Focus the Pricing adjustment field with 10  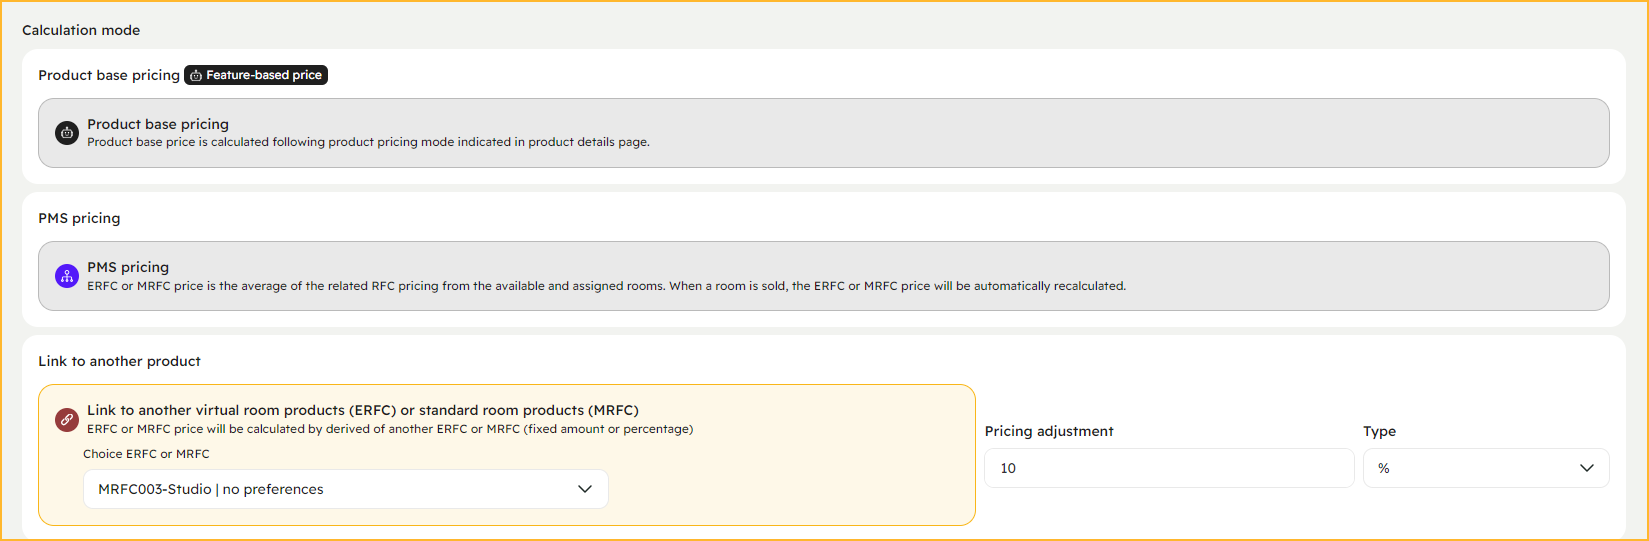coord(1169,468)
